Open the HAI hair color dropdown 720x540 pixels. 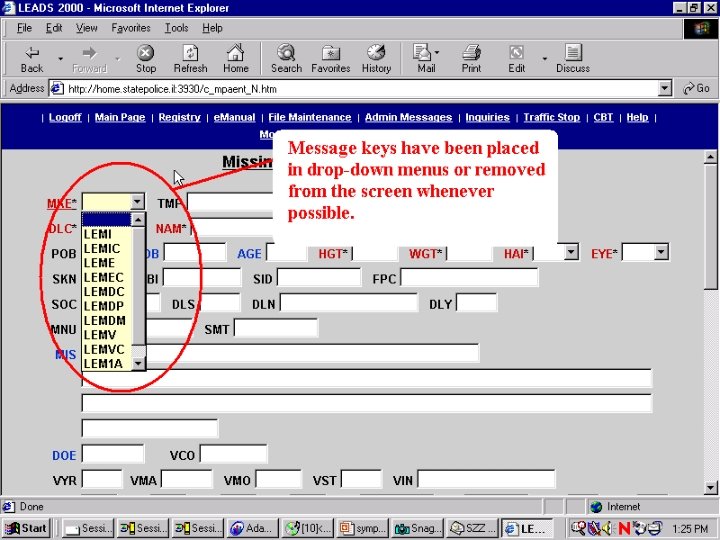(571, 252)
